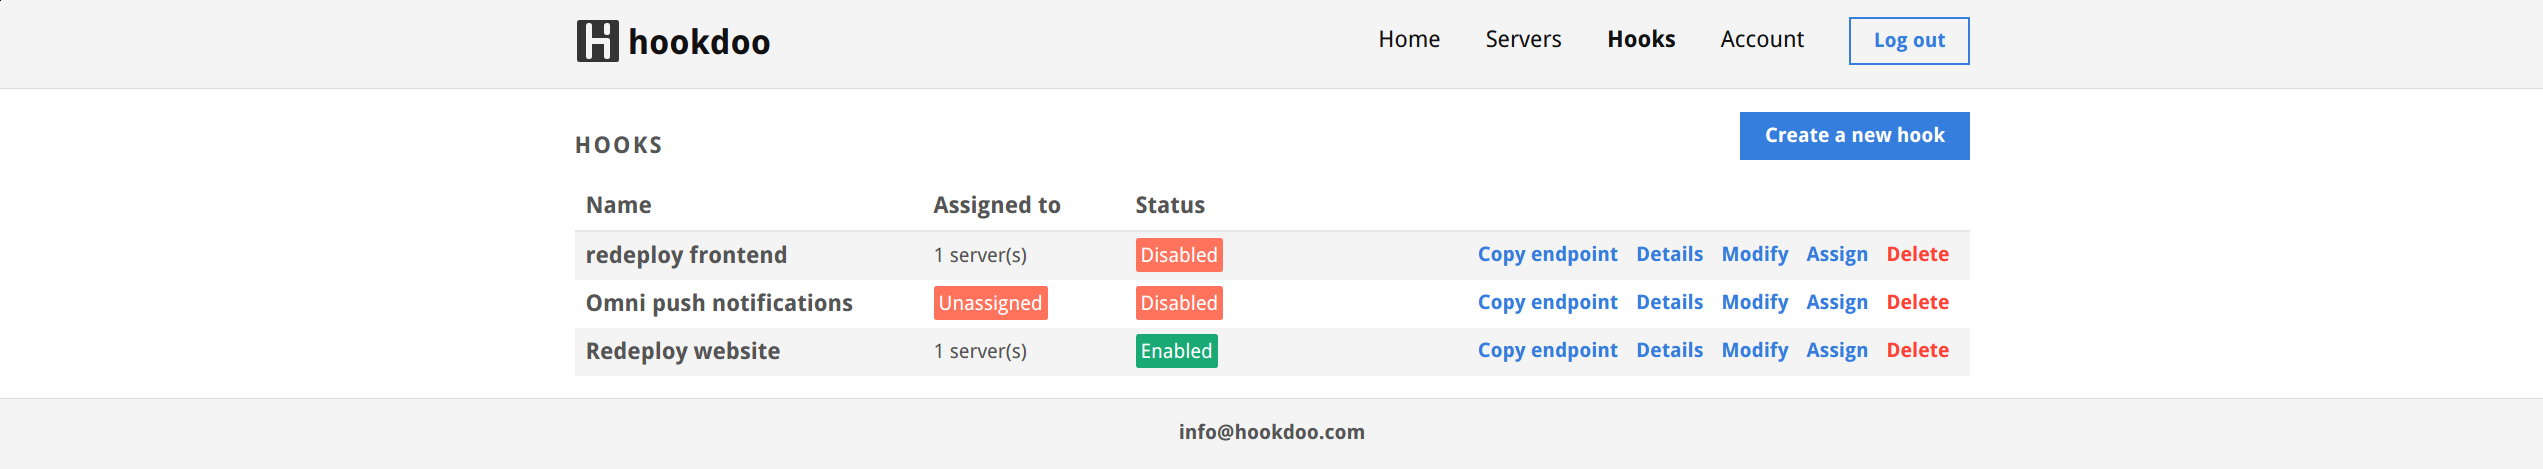Copy endpoint for redeploy frontend

click(1547, 255)
